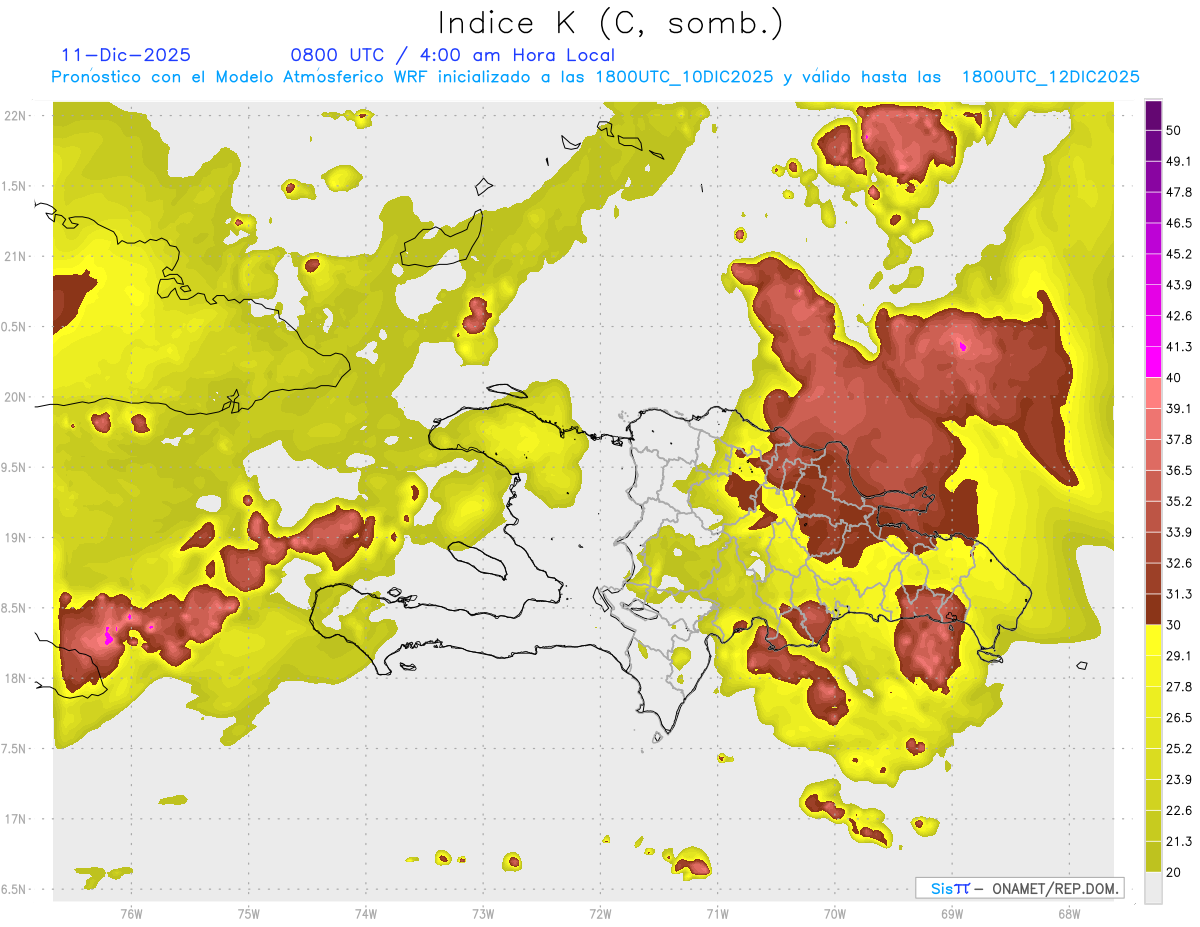The image size is (1200, 927).
Task: Click the '9.5N' latitude label
Action: [x=14, y=468]
